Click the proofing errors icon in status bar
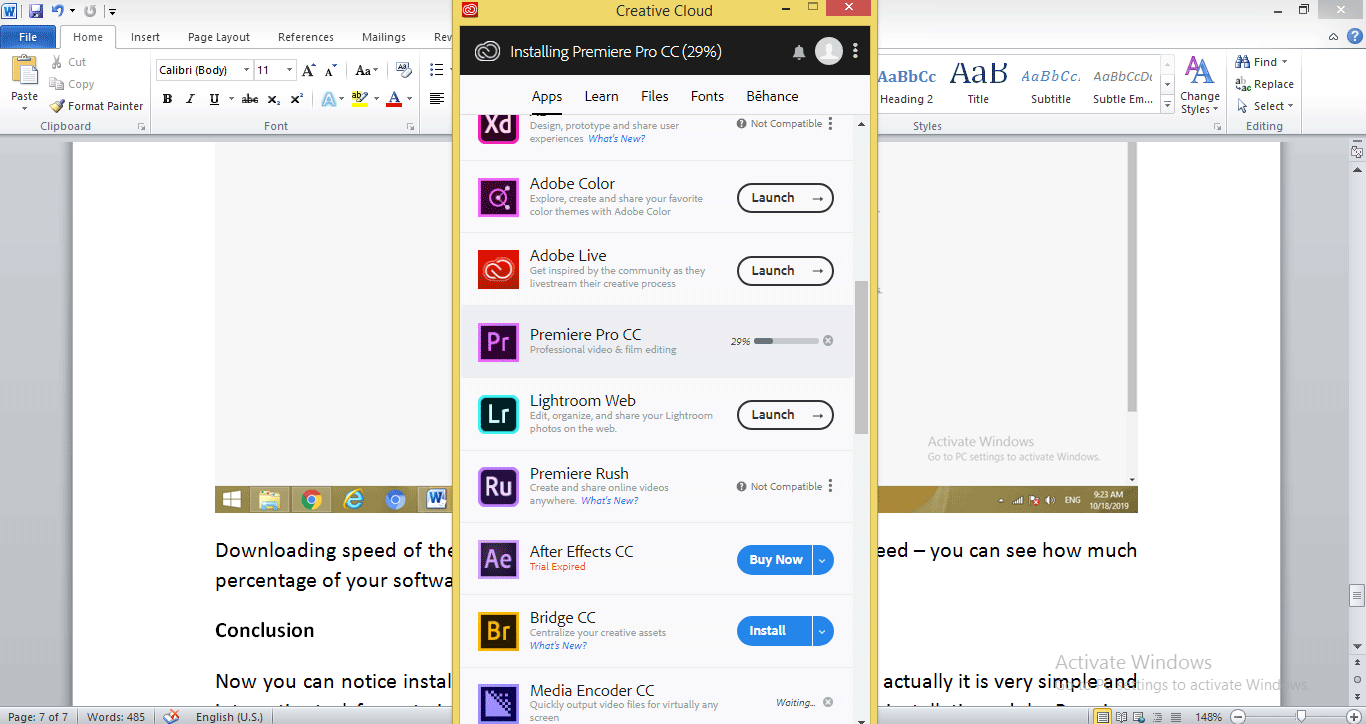1366x724 pixels. click(x=172, y=716)
